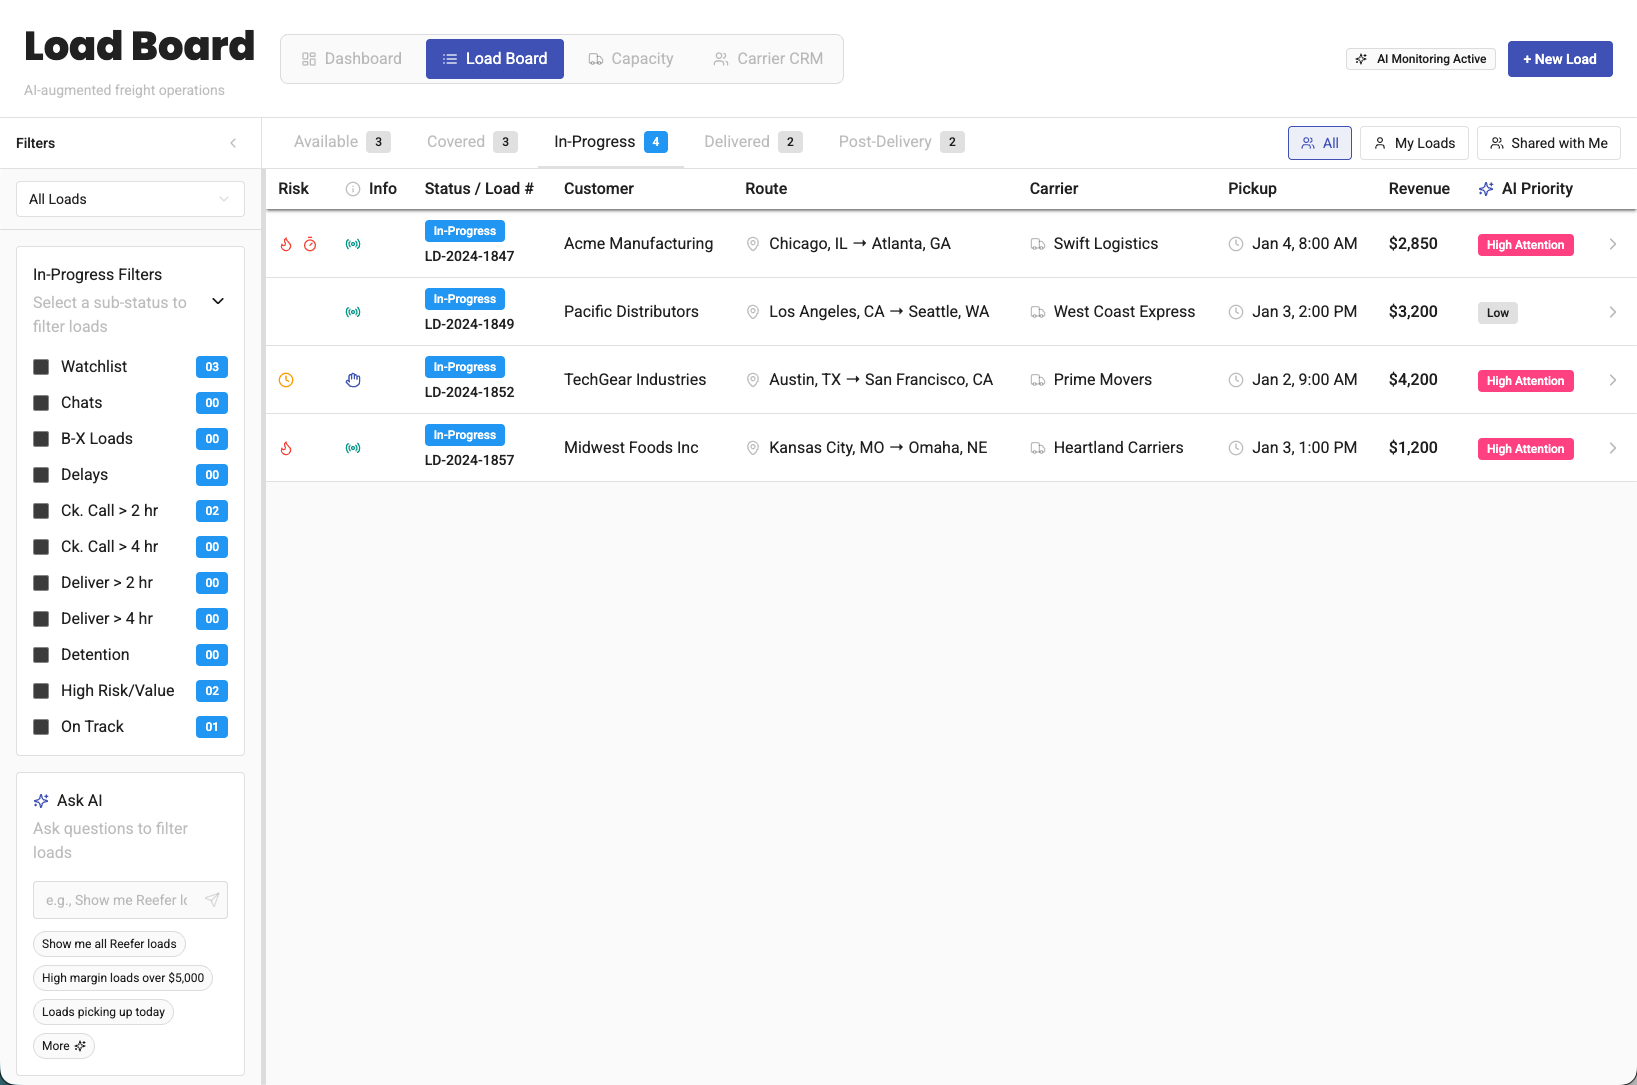Click hand info icon on TechGear Industries row

click(353, 380)
